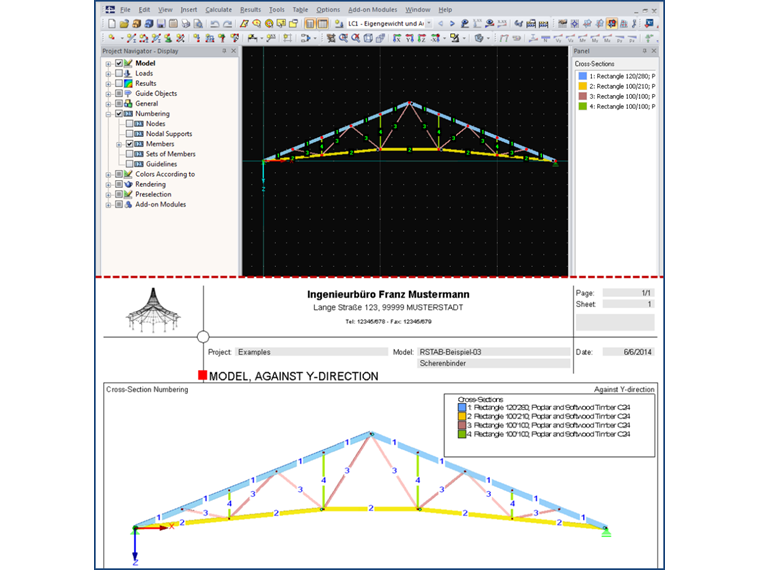Click the Print icon in toolbar
This screenshot has height=570, width=760.
point(186,24)
